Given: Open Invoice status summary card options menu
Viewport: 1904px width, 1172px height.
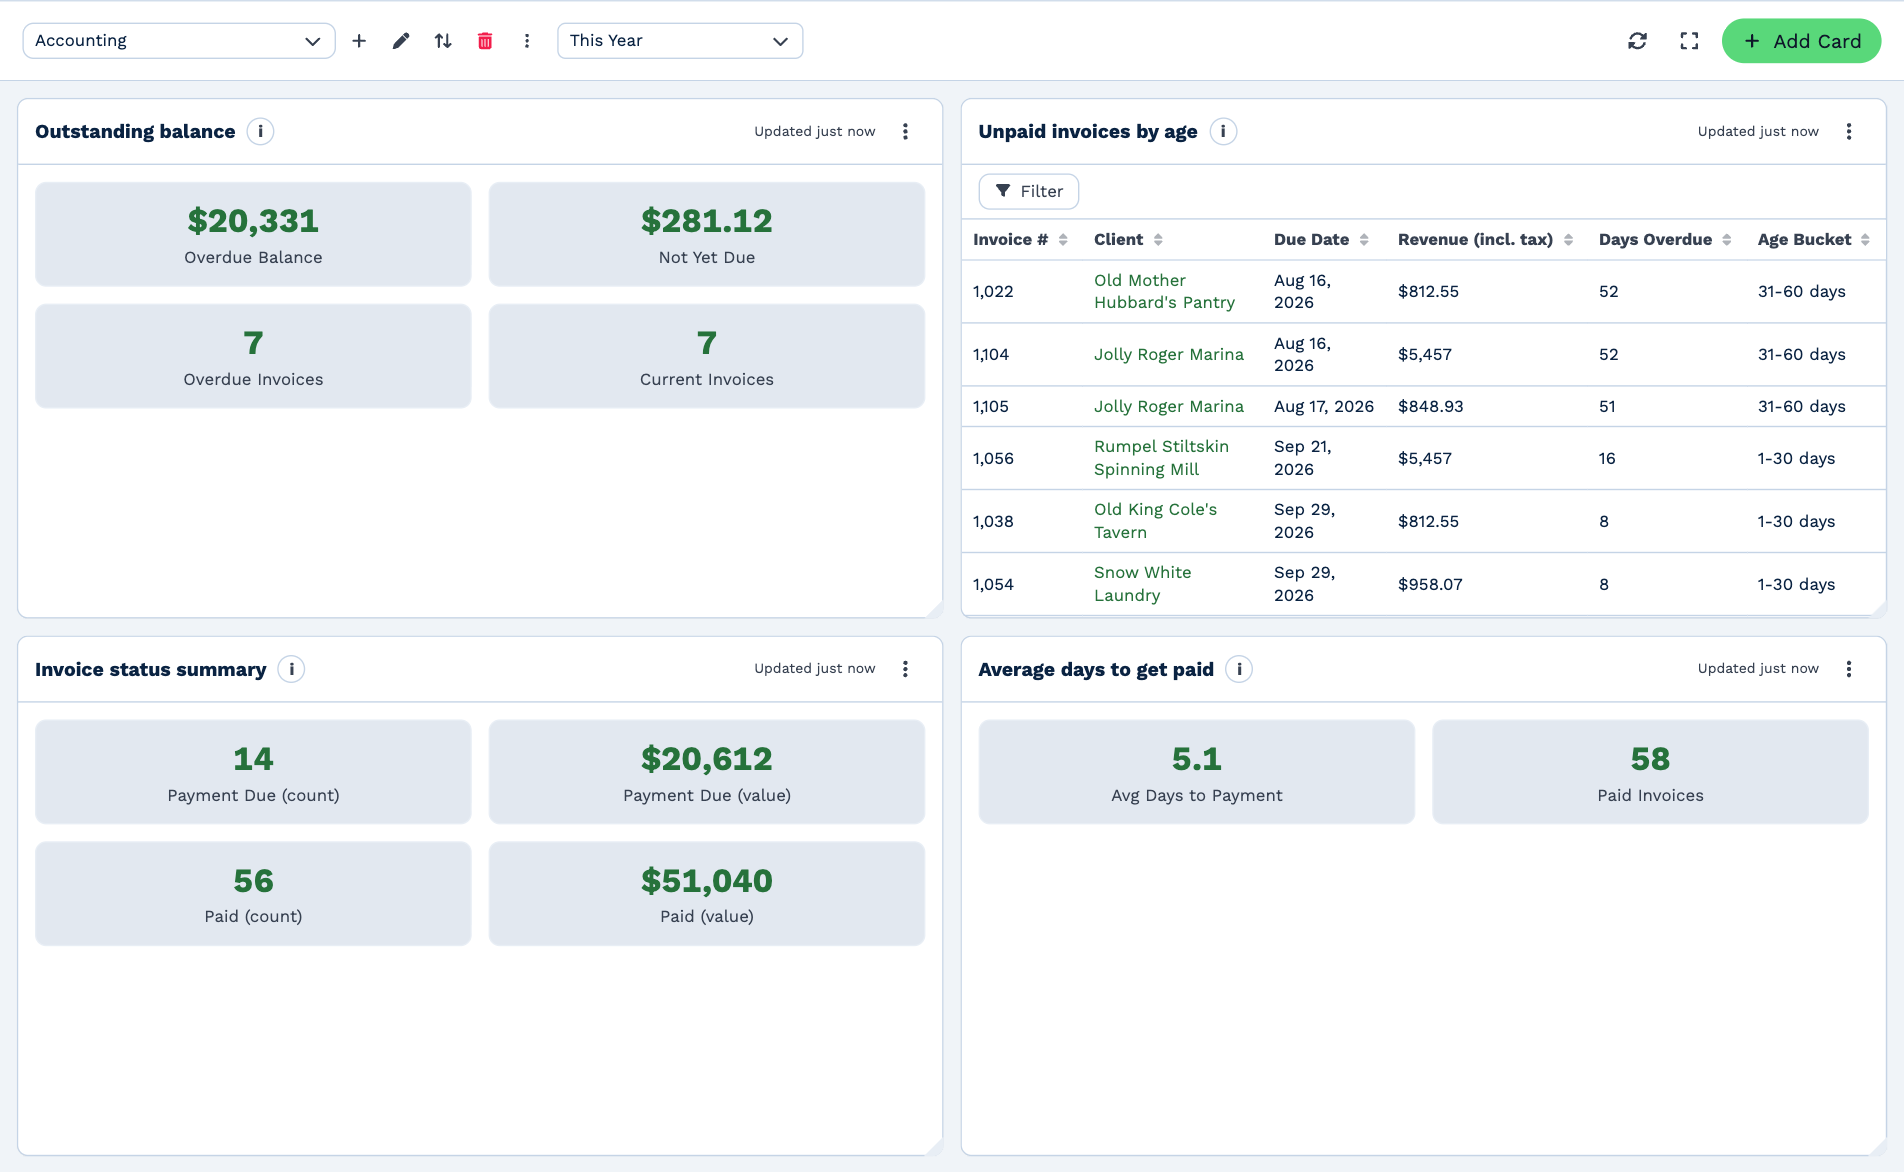Looking at the screenshot, I should coord(905,669).
